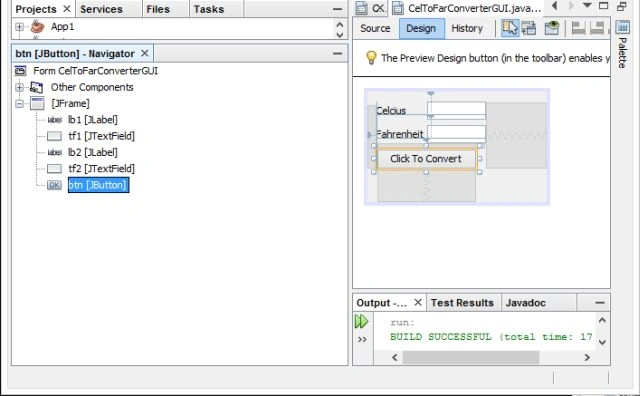Click the green re-run arrows in Output
This screenshot has height=396, width=640.
(361, 322)
